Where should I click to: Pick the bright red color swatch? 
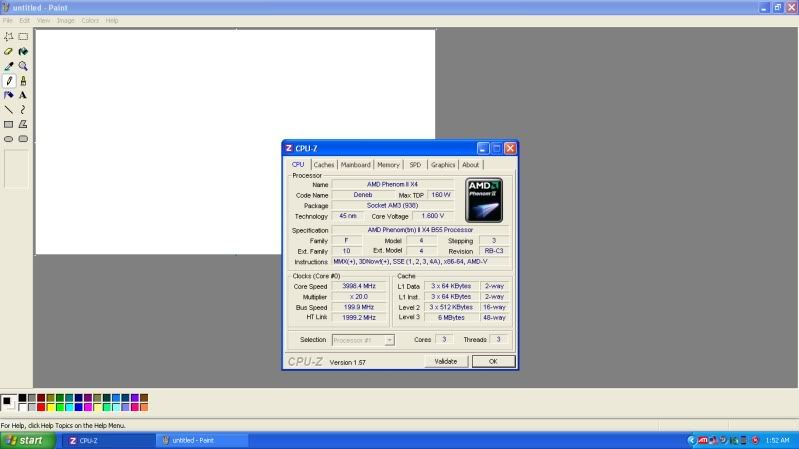(x=41, y=407)
